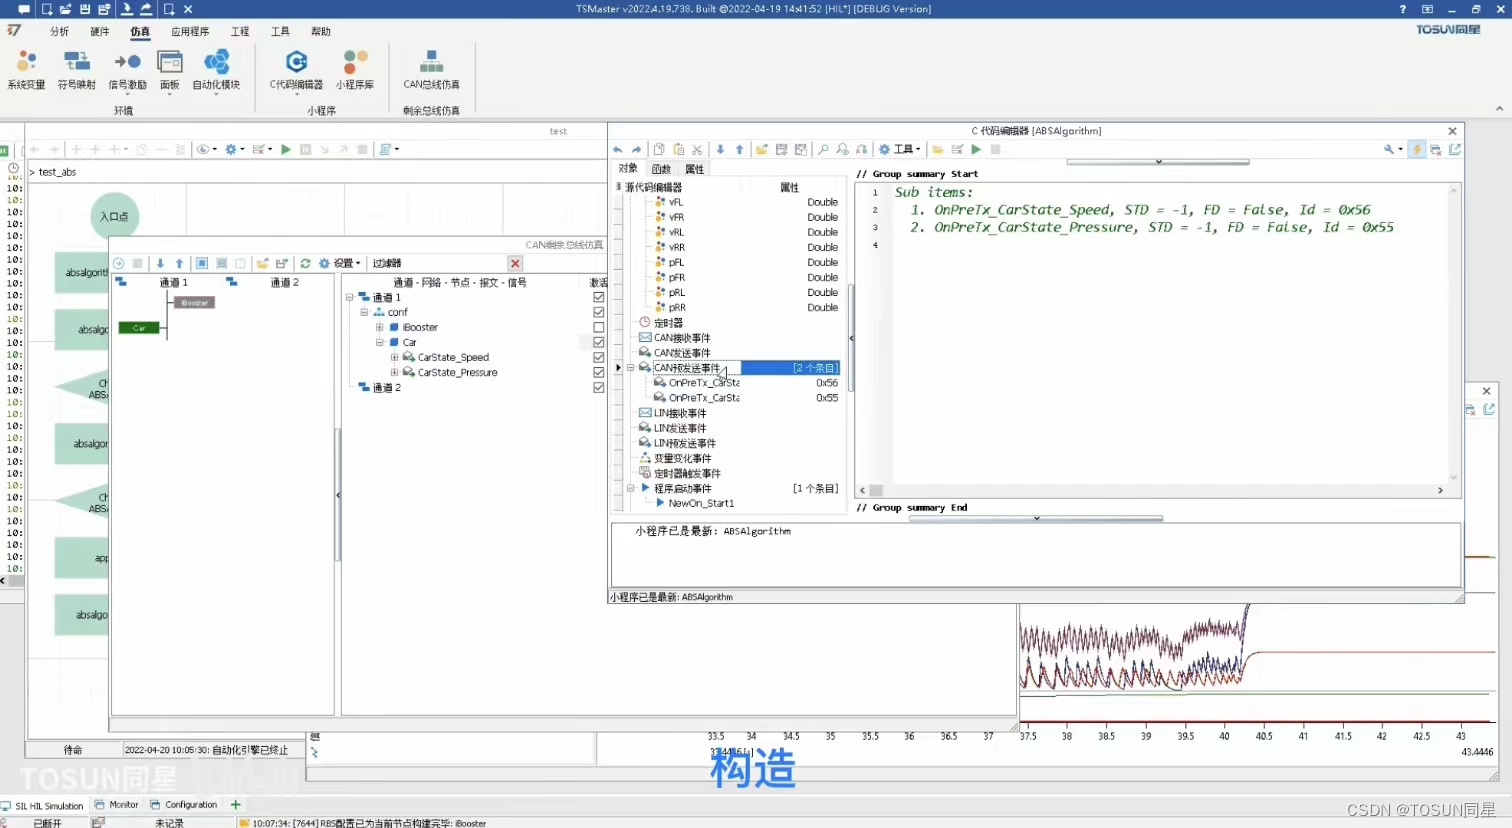Expand the iBooster tree node
The height and width of the screenshot is (828, 1512).
pos(379,327)
